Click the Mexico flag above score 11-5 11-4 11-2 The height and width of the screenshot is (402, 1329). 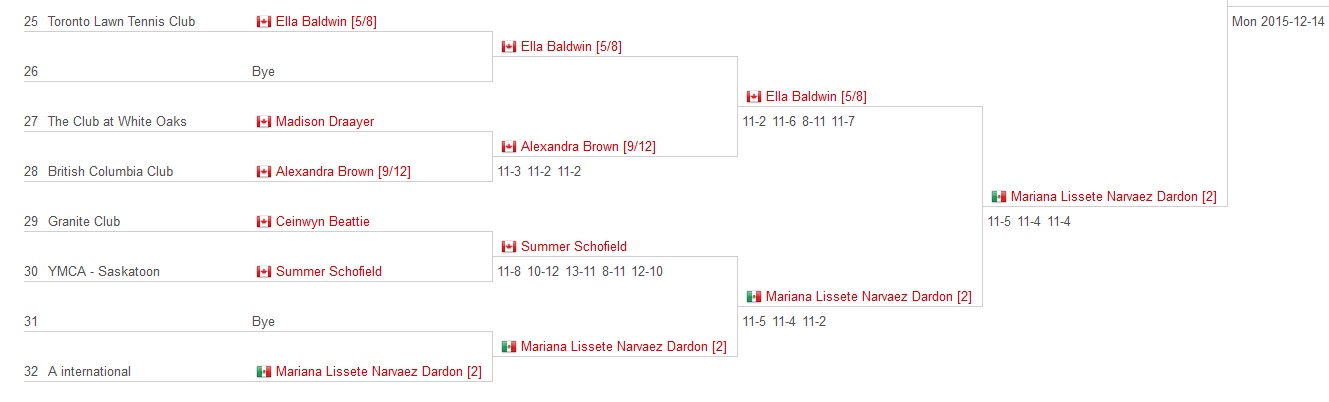pyautogui.click(x=754, y=297)
